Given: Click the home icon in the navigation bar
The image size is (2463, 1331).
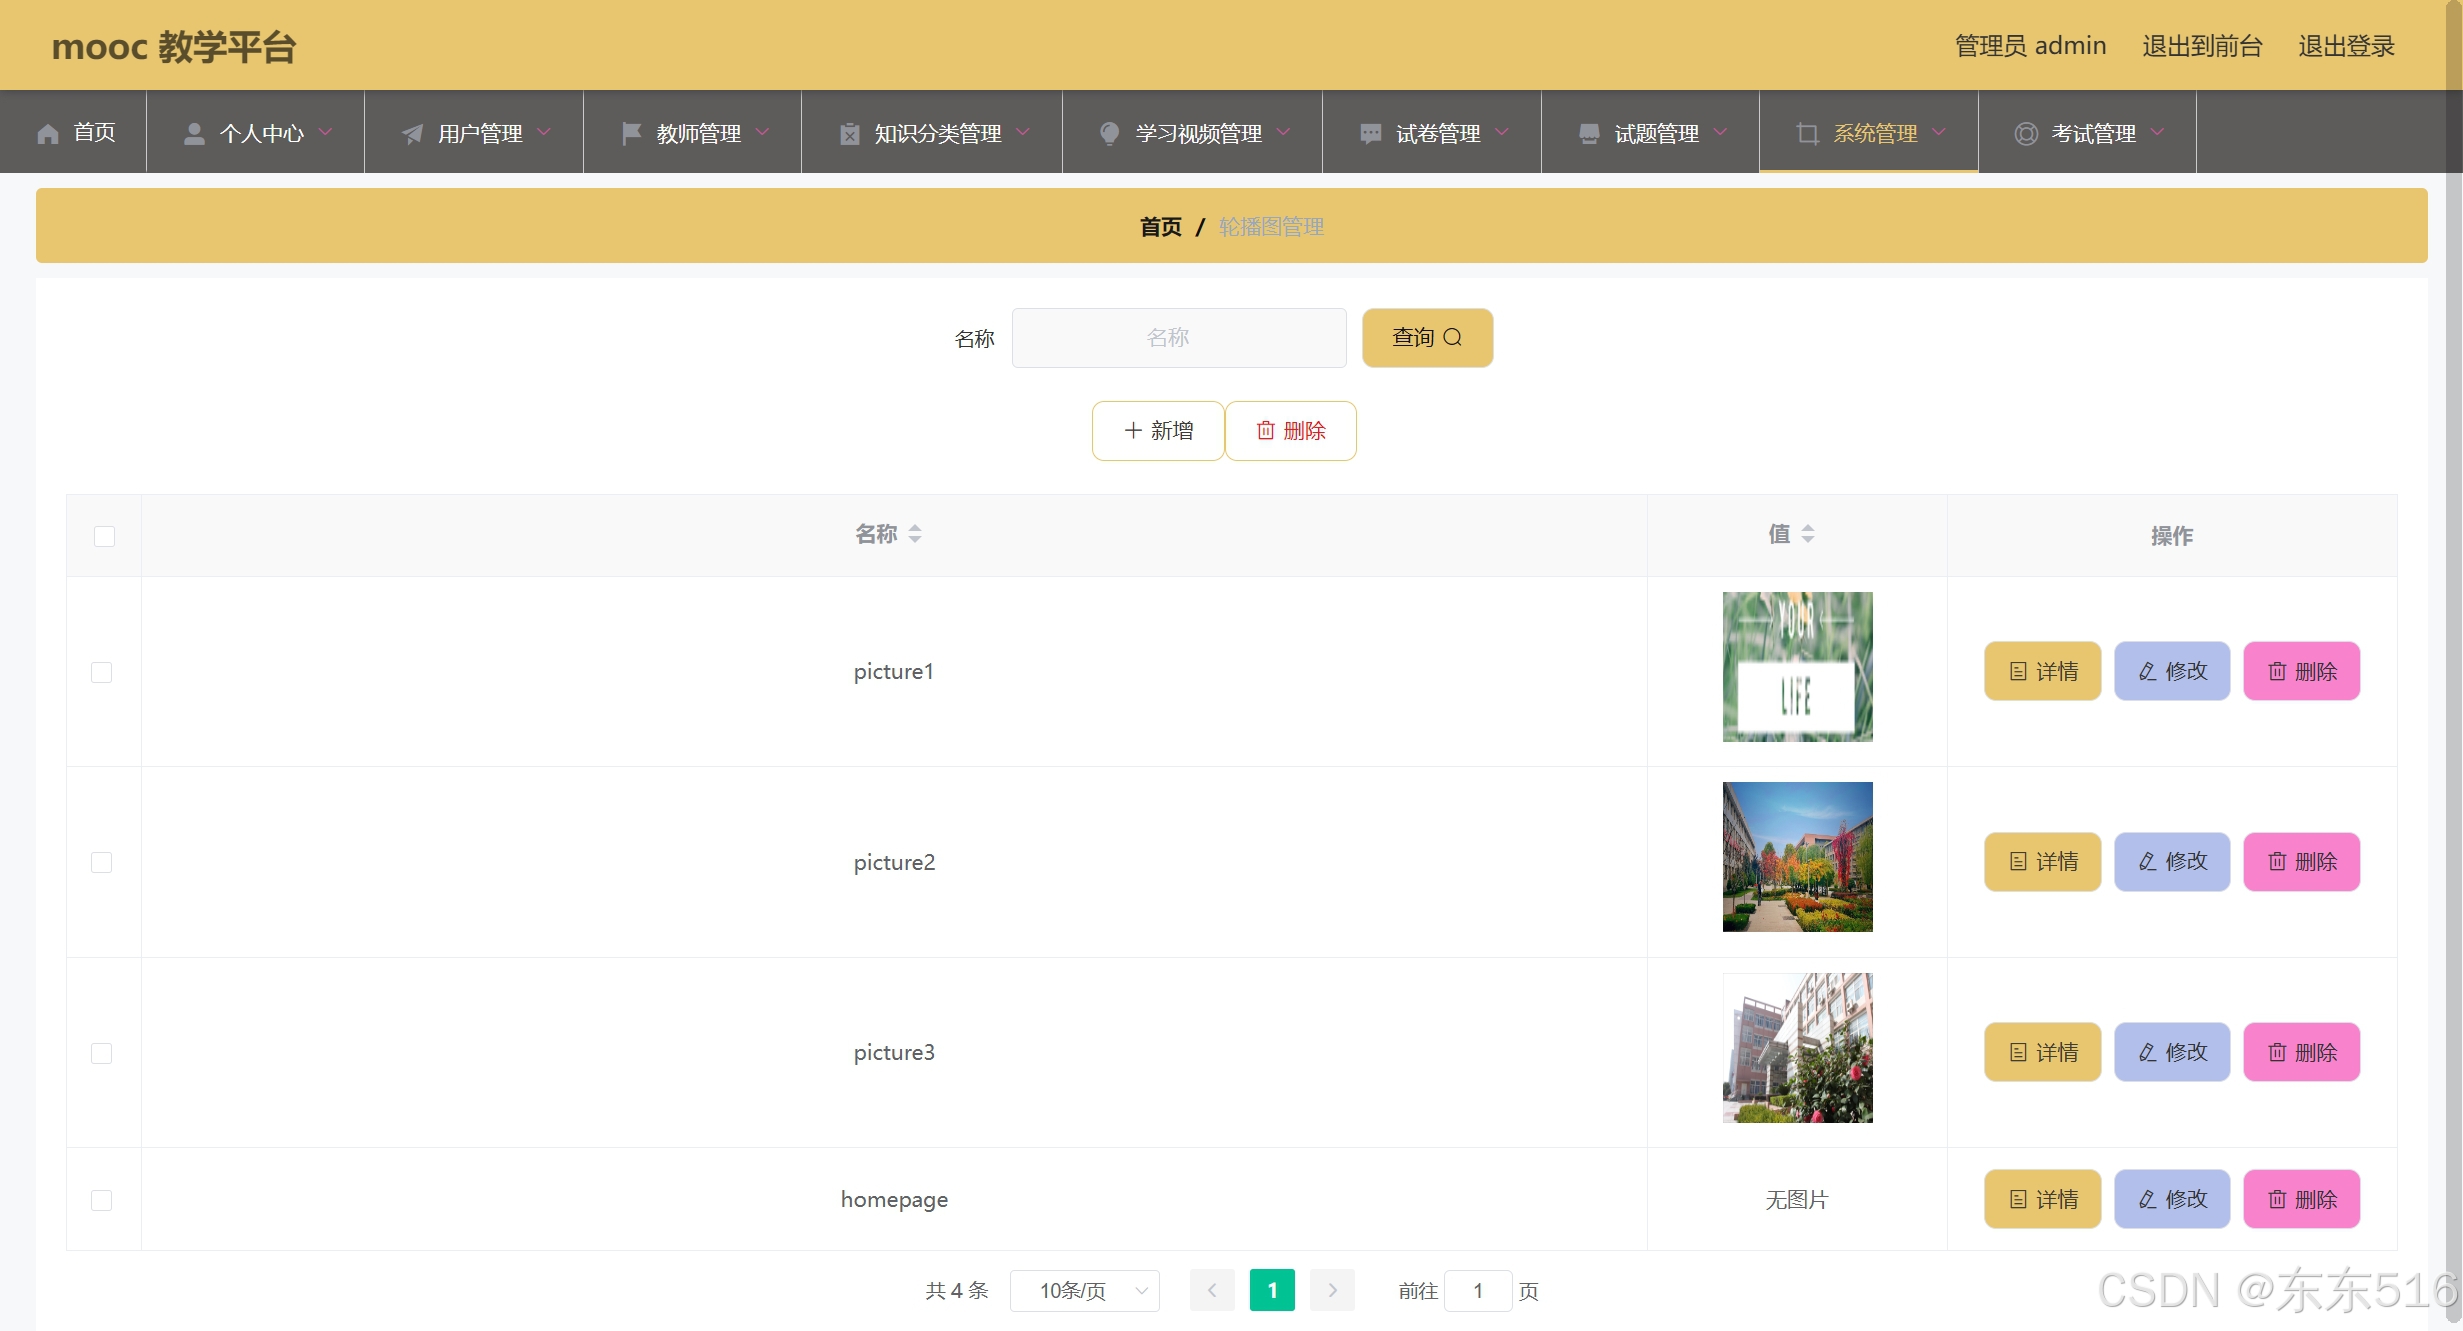Looking at the screenshot, I should 48,133.
